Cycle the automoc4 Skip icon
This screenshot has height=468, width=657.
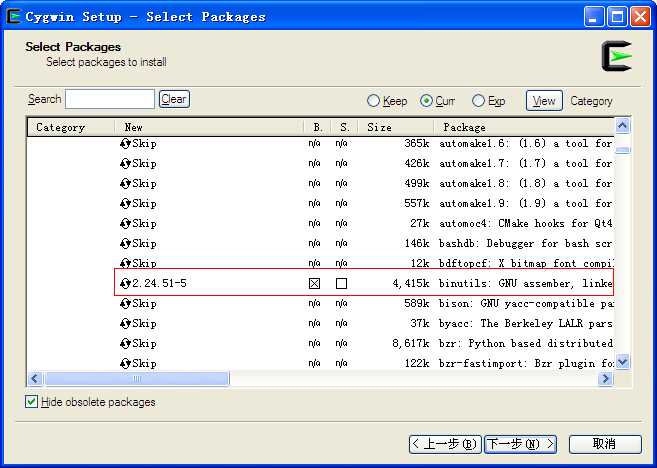coord(125,224)
